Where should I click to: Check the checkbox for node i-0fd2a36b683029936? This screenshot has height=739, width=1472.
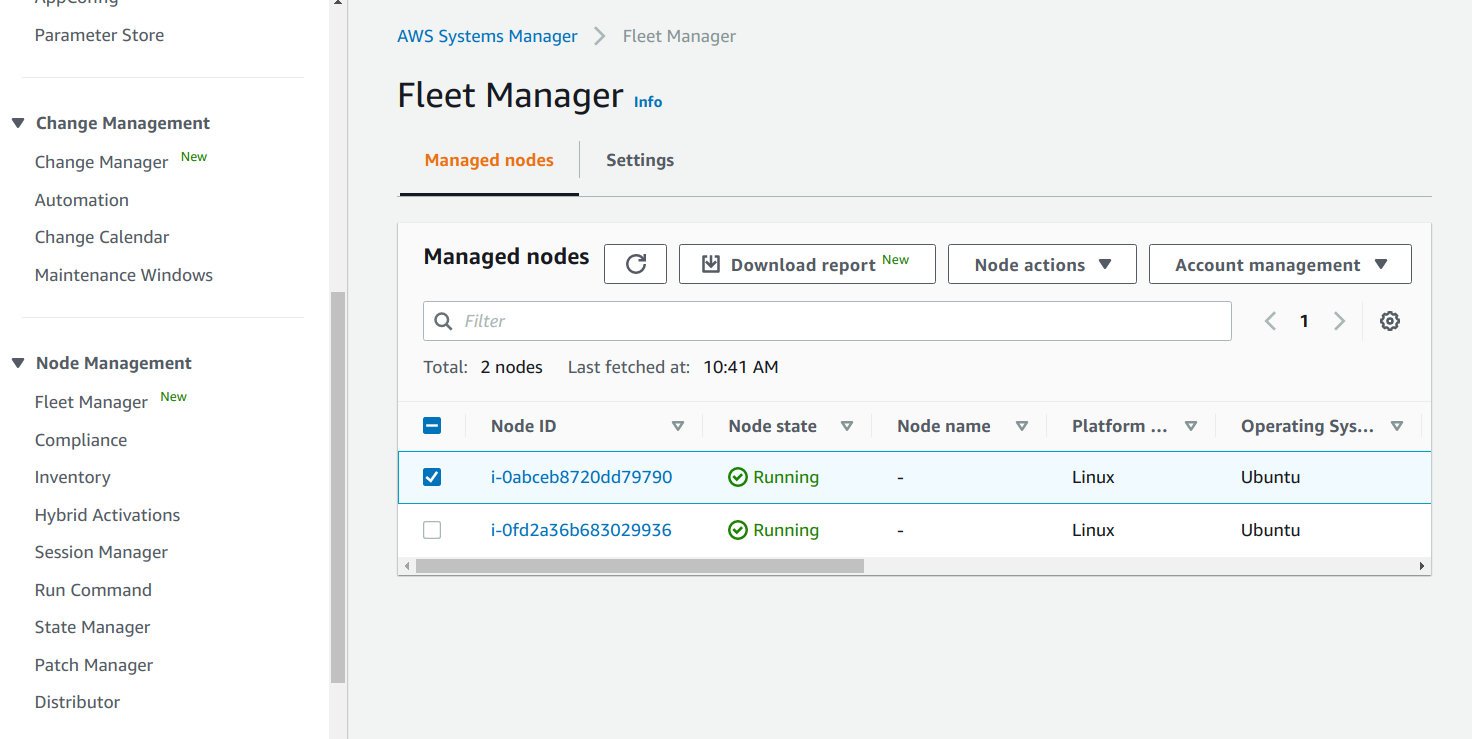click(x=432, y=530)
